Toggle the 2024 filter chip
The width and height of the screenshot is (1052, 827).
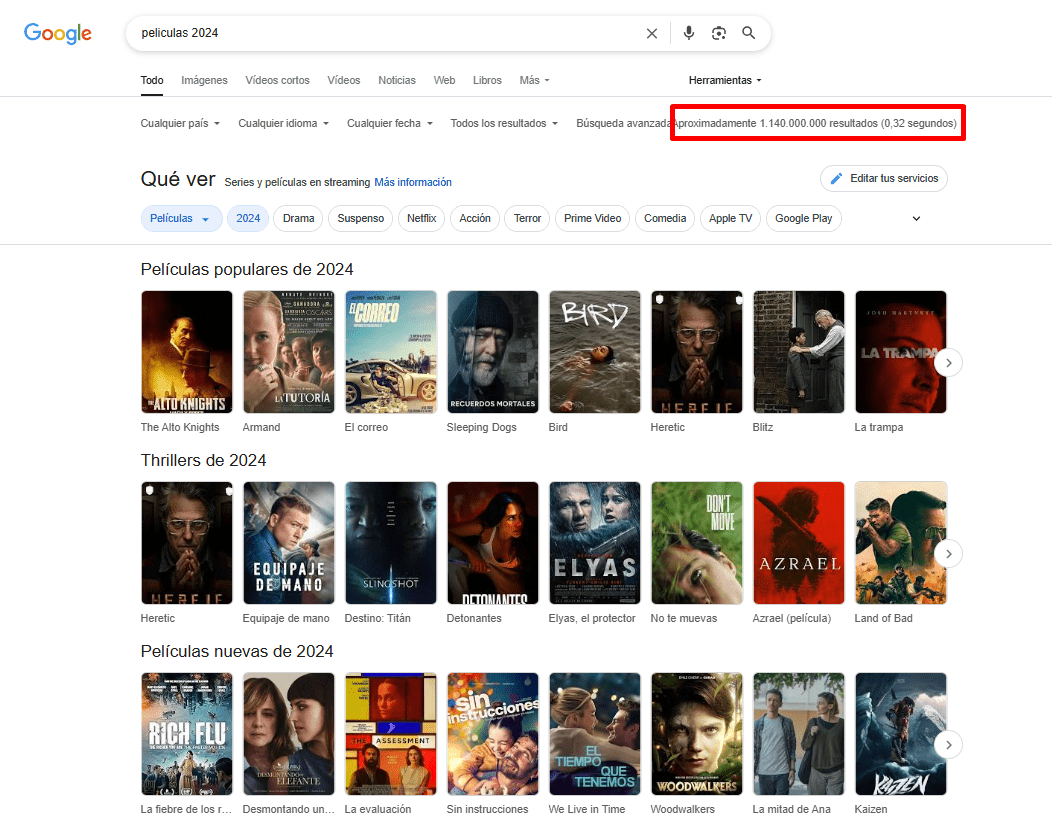(x=248, y=219)
